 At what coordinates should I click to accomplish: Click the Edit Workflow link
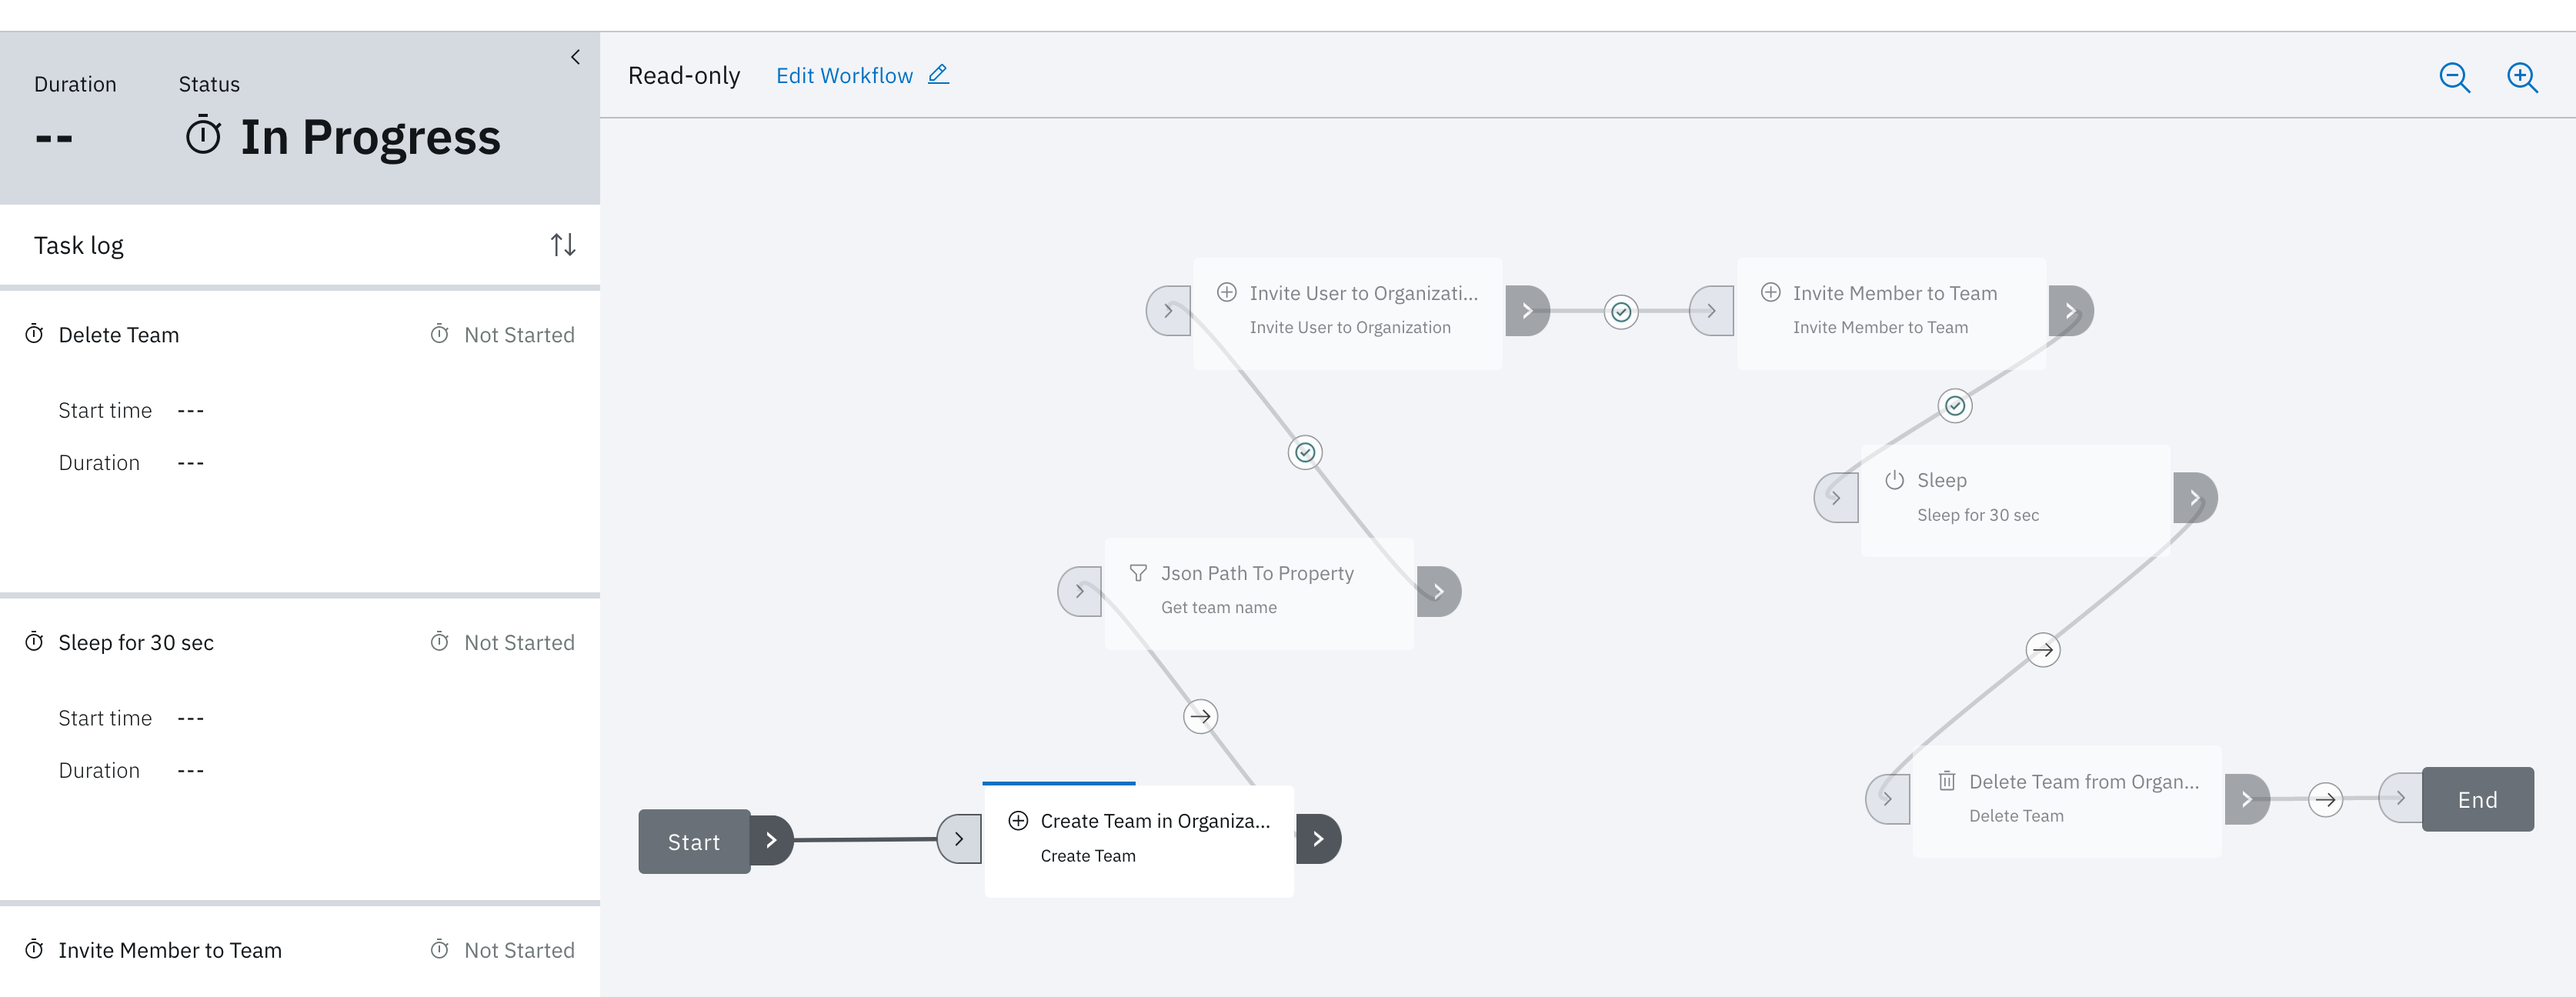844,76
